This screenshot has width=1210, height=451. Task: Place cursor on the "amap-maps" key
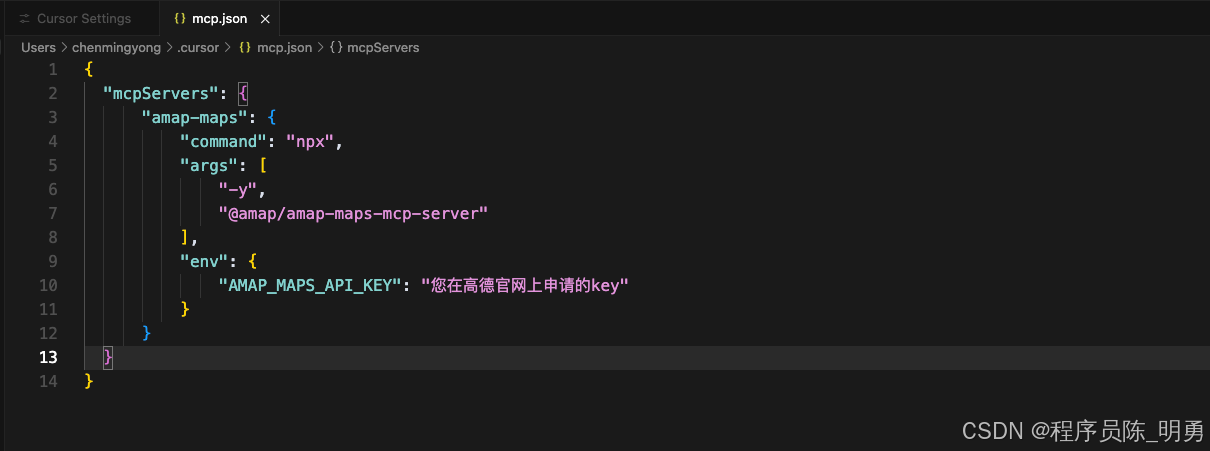[195, 117]
